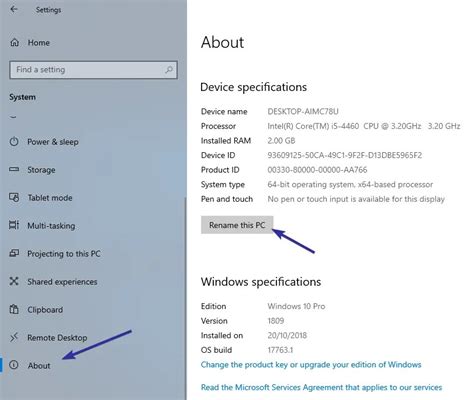Click the search magnifier icon
Image resolution: width=474 pixels, height=400 pixels.
point(169,70)
